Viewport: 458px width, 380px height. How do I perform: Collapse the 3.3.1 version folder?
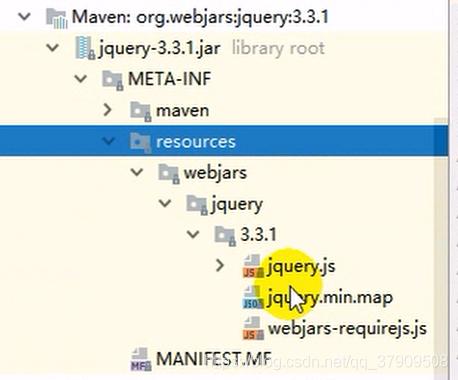click(x=193, y=234)
